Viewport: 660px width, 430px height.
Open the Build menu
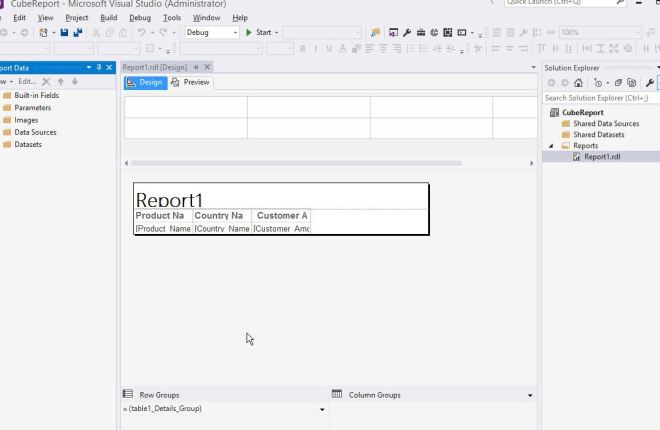pyautogui.click(x=109, y=18)
